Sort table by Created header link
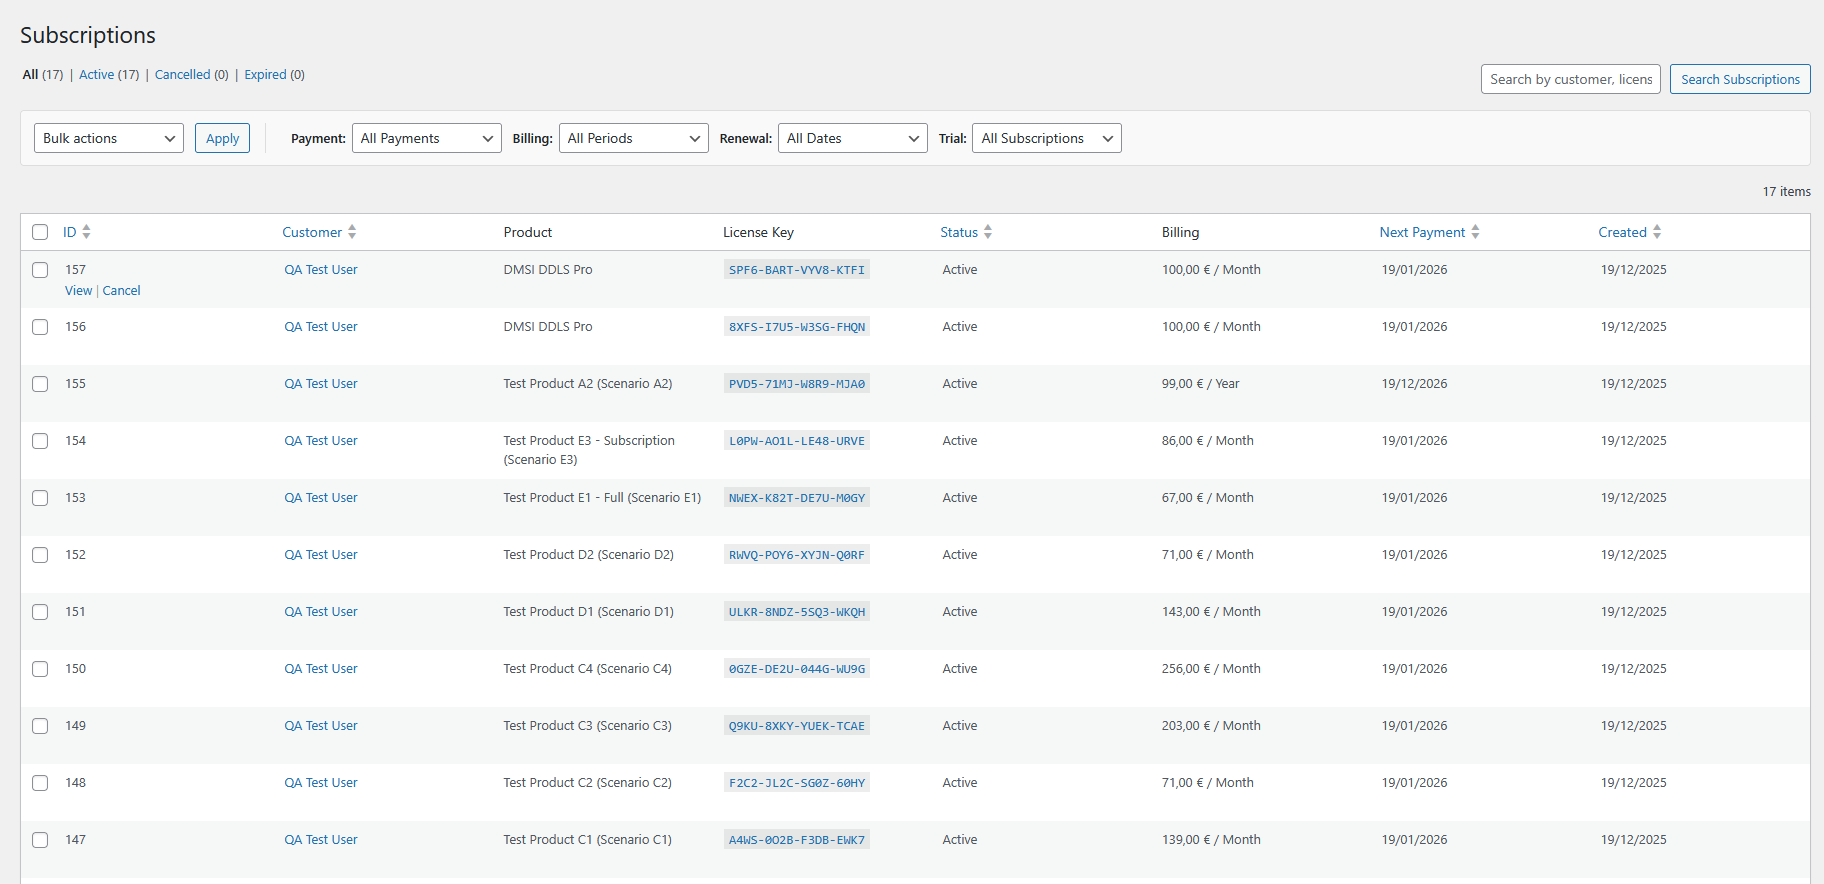Image resolution: width=1824 pixels, height=884 pixels. click(1622, 232)
